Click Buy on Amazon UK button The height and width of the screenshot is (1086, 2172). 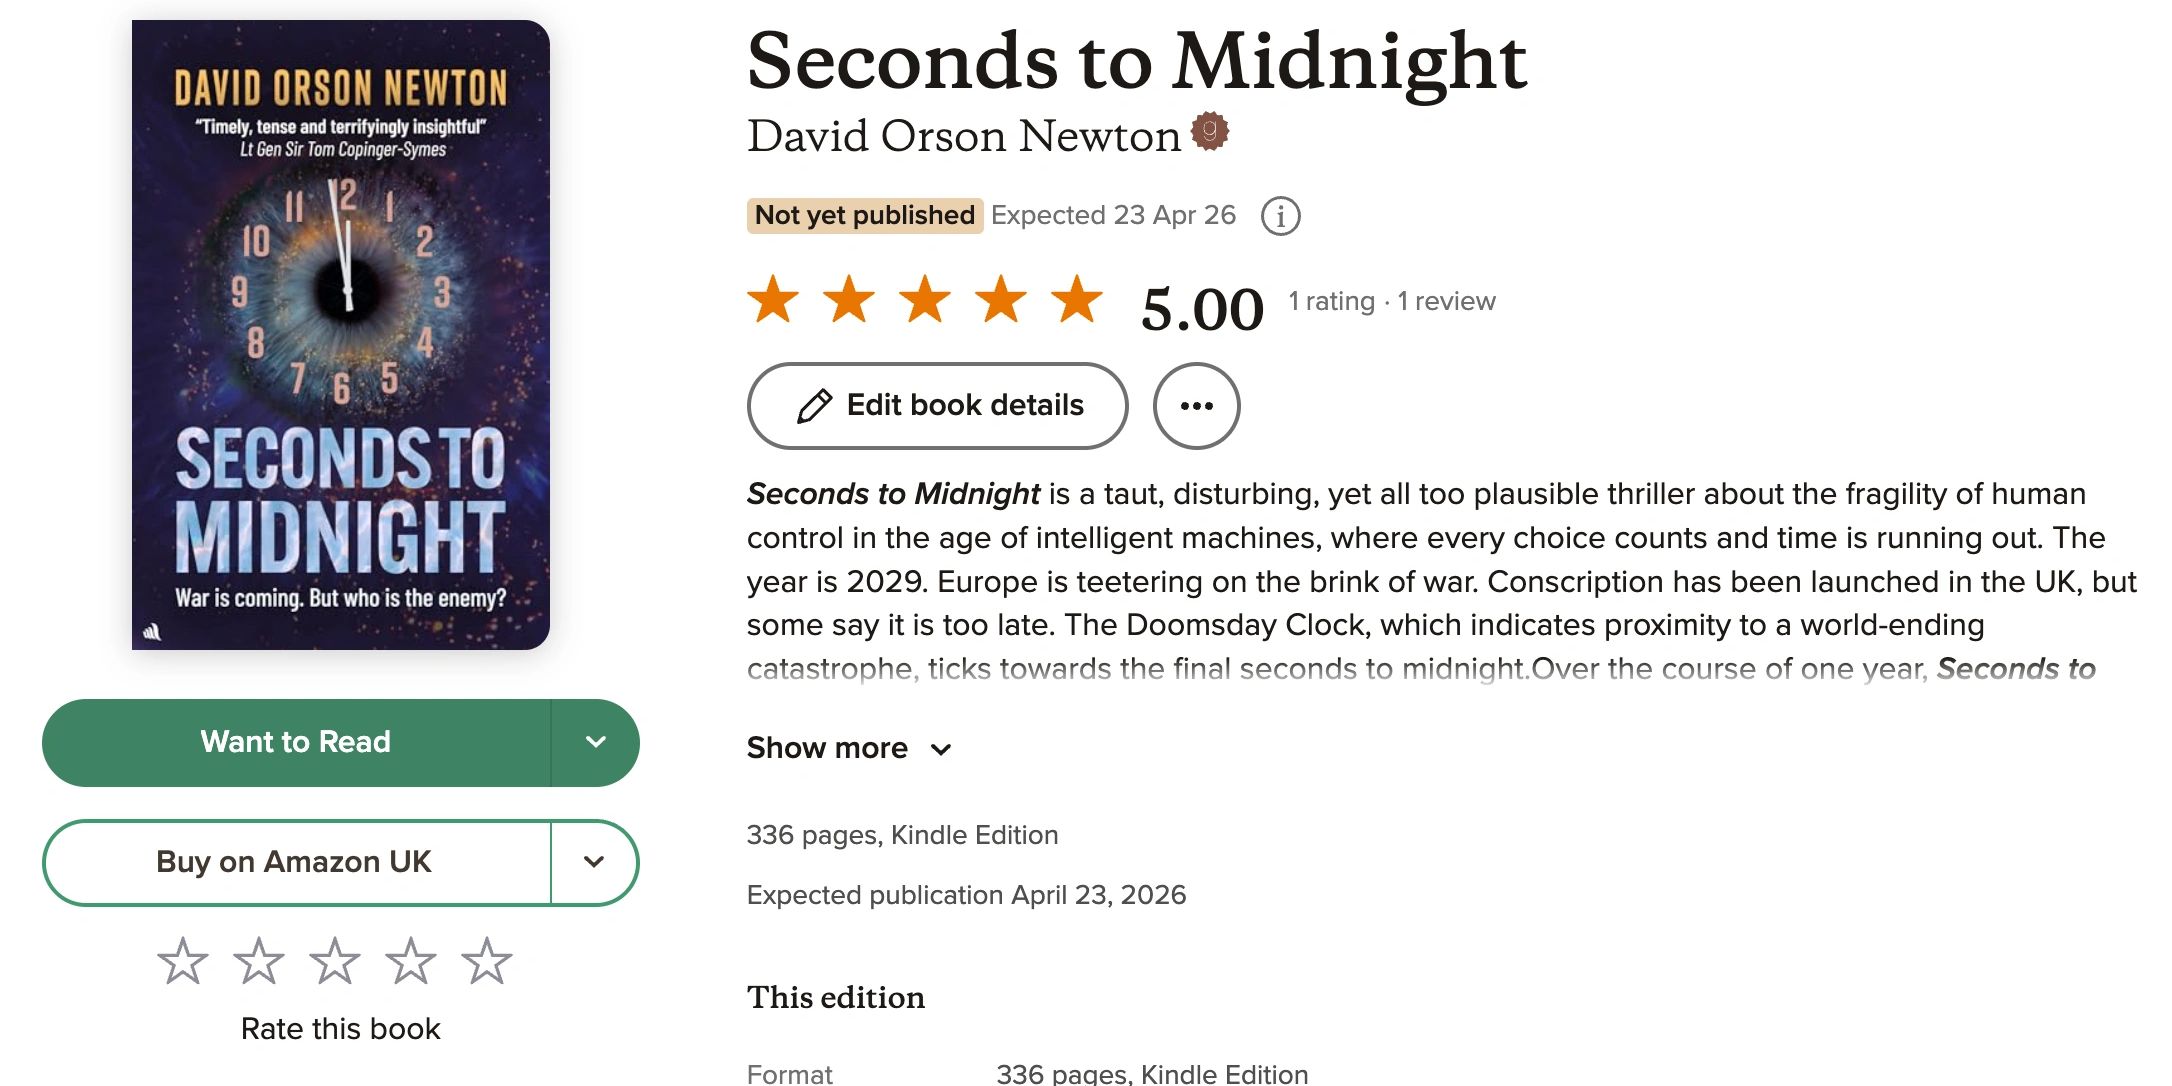coord(295,862)
